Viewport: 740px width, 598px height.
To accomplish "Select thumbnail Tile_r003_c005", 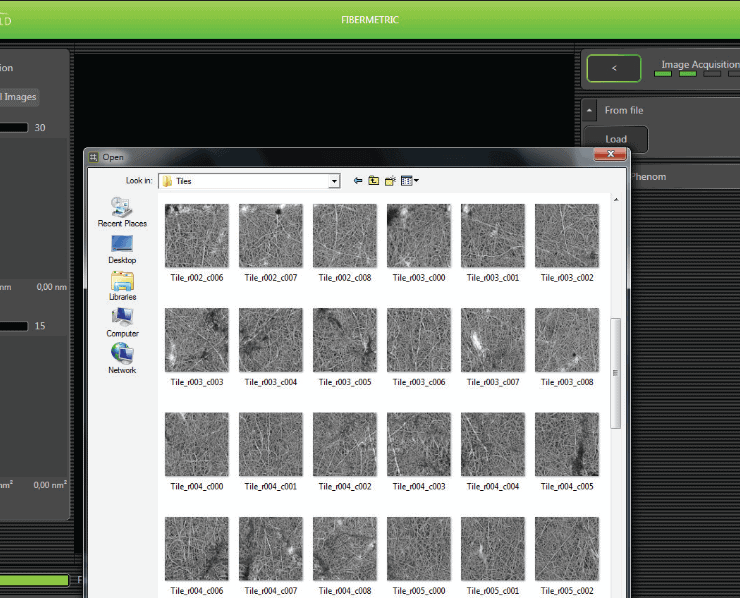I will pos(345,340).
